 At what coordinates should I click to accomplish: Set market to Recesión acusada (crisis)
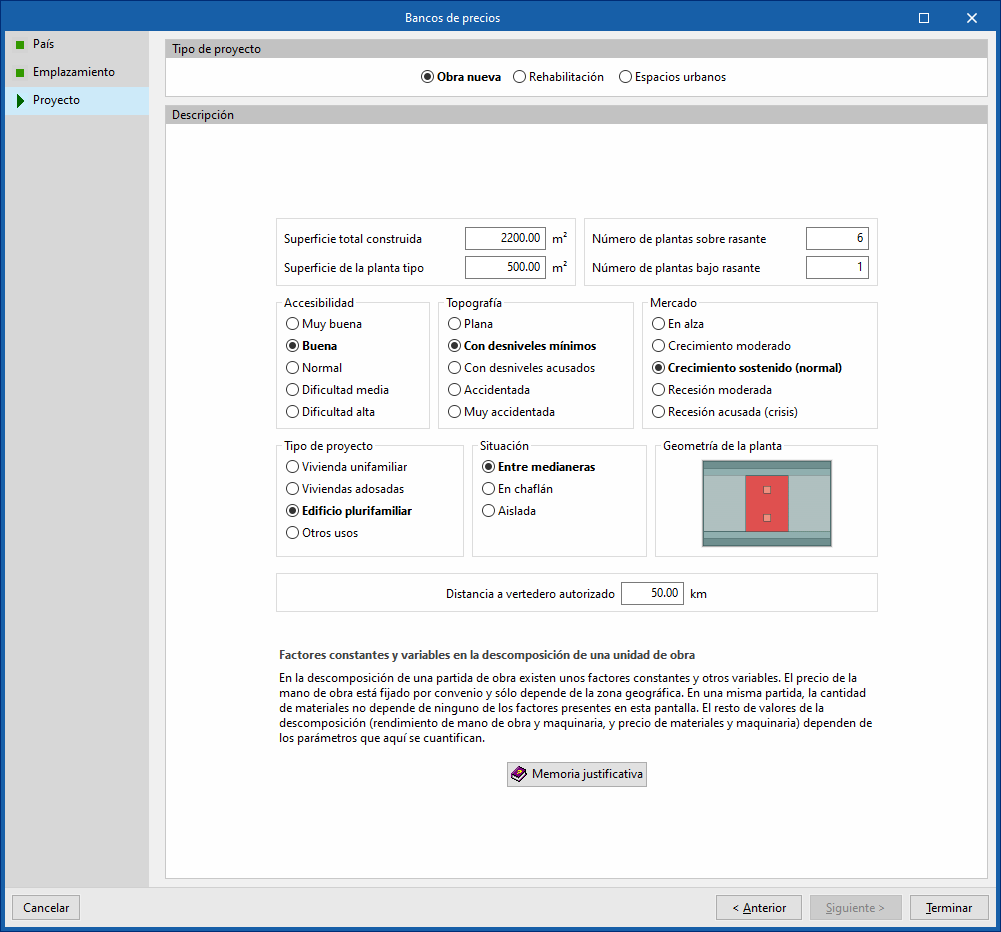[725, 412]
